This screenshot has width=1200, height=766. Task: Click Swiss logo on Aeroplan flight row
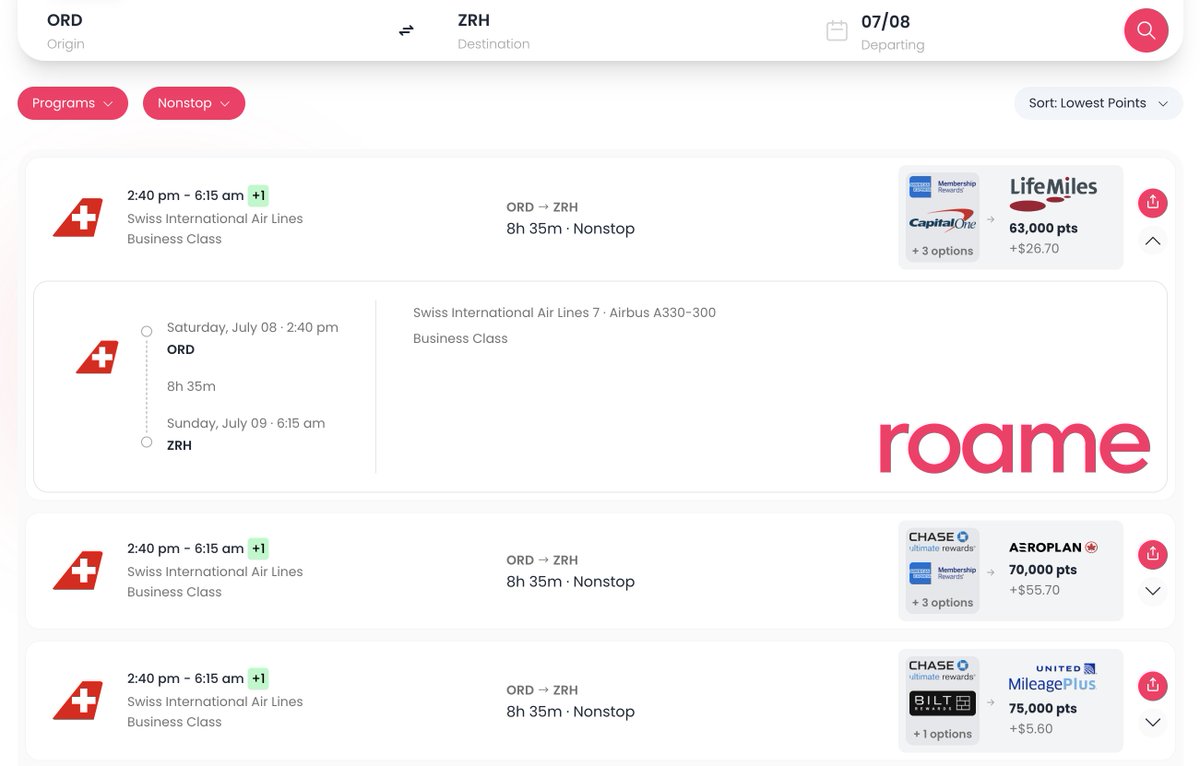[78, 570]
